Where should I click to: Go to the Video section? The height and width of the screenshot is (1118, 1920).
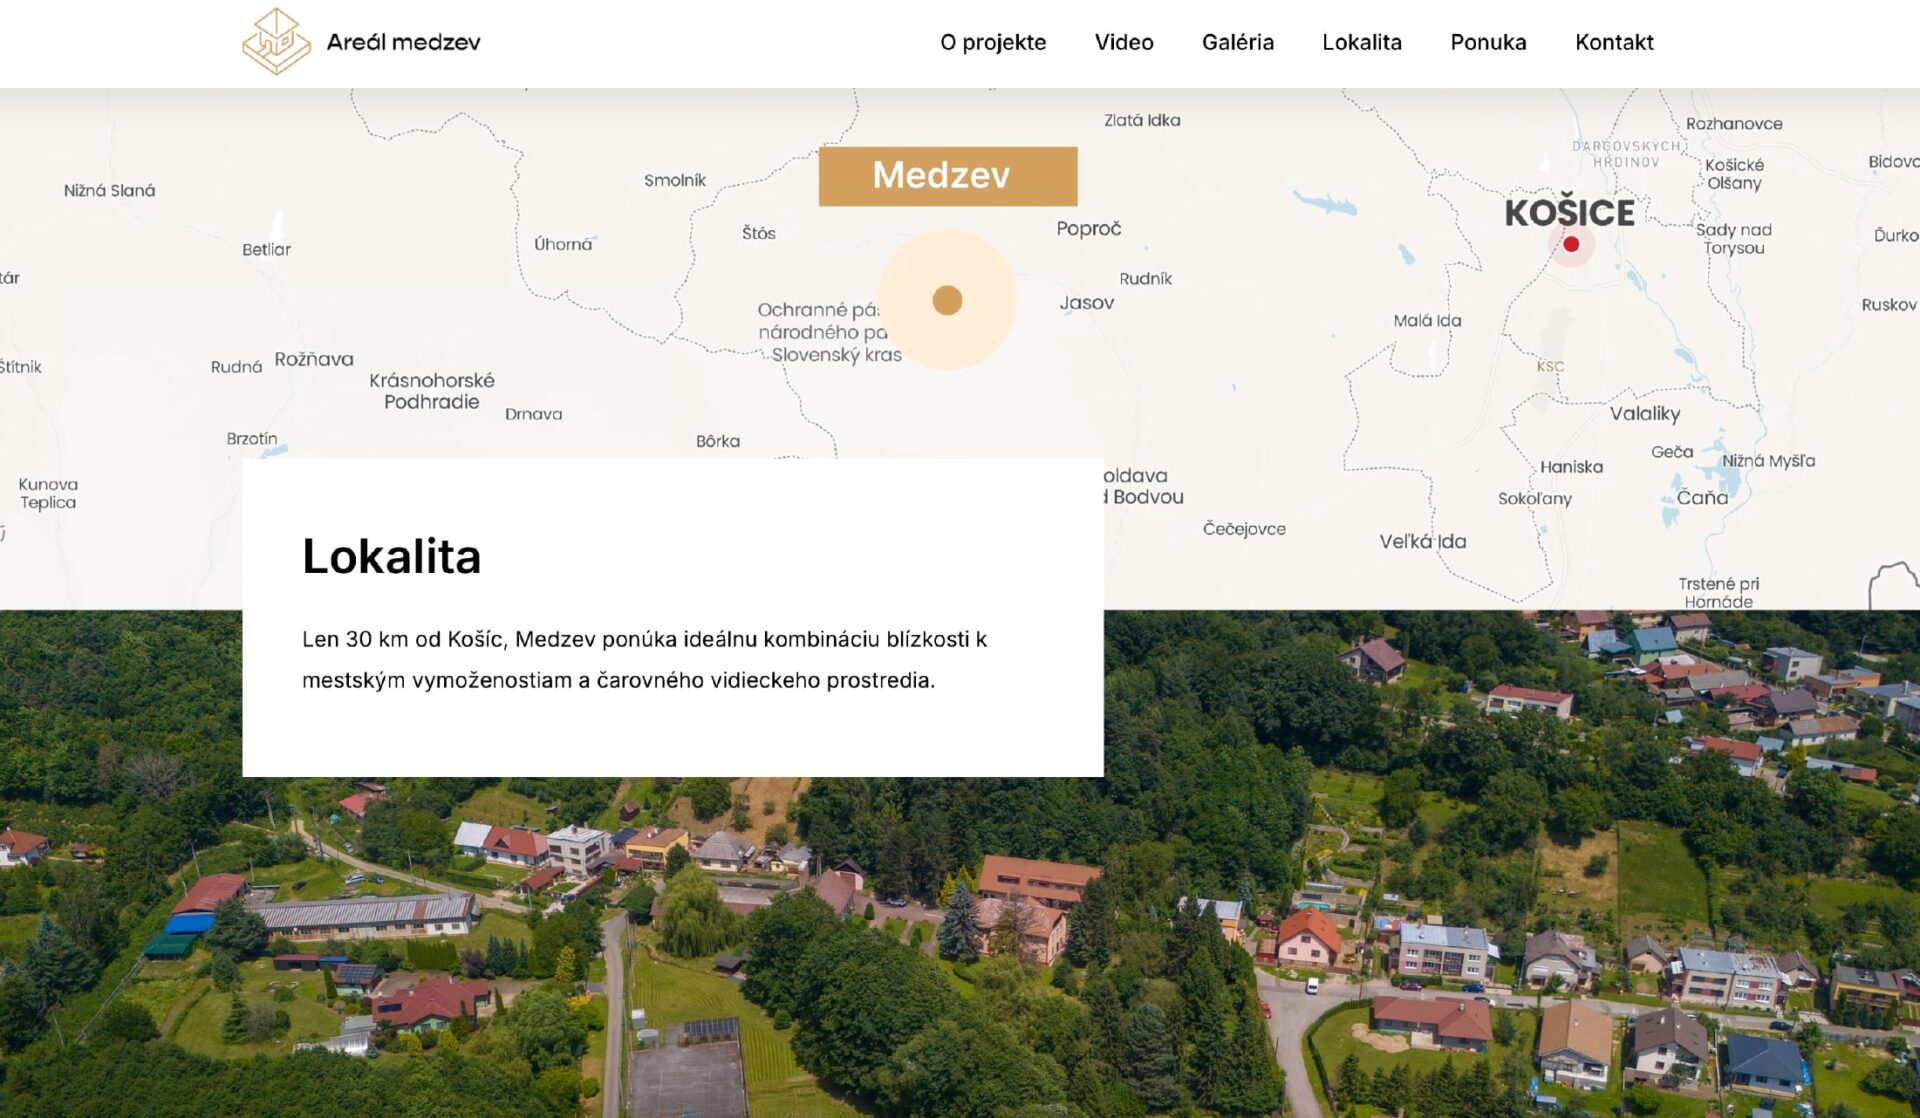(x=1123, y=42)
